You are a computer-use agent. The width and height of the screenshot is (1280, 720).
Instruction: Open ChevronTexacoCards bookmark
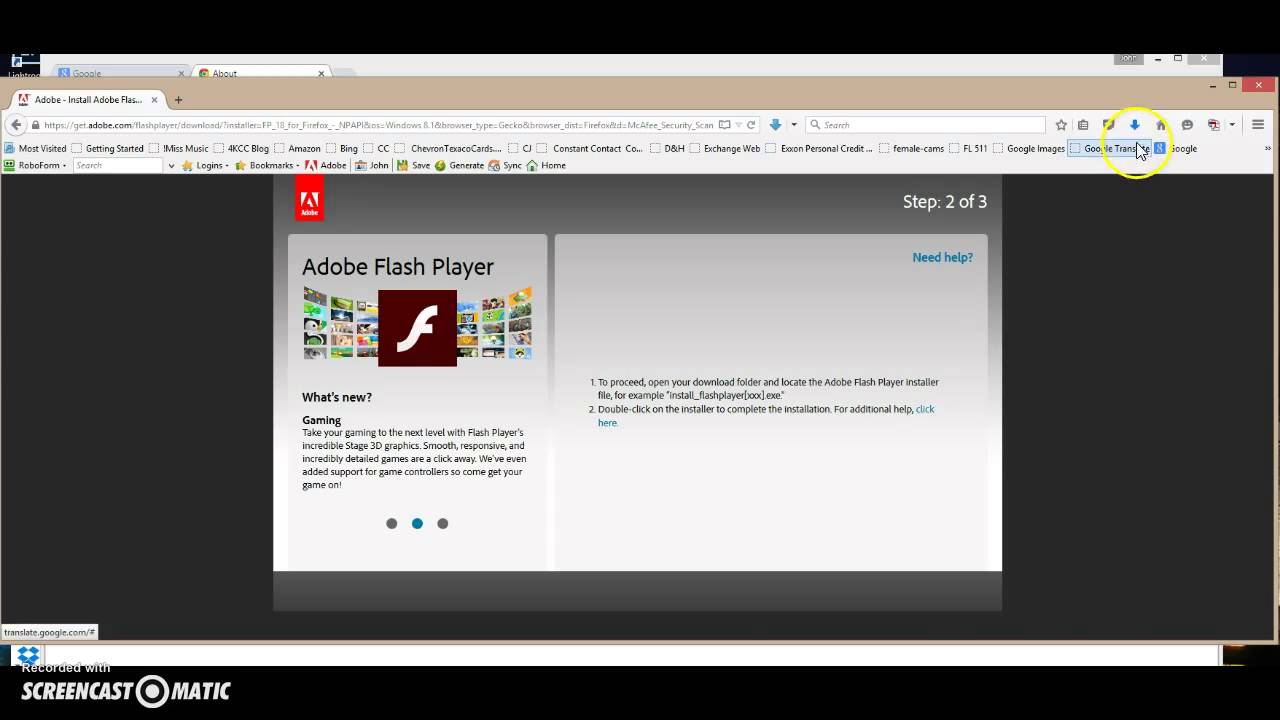(449, 148)
